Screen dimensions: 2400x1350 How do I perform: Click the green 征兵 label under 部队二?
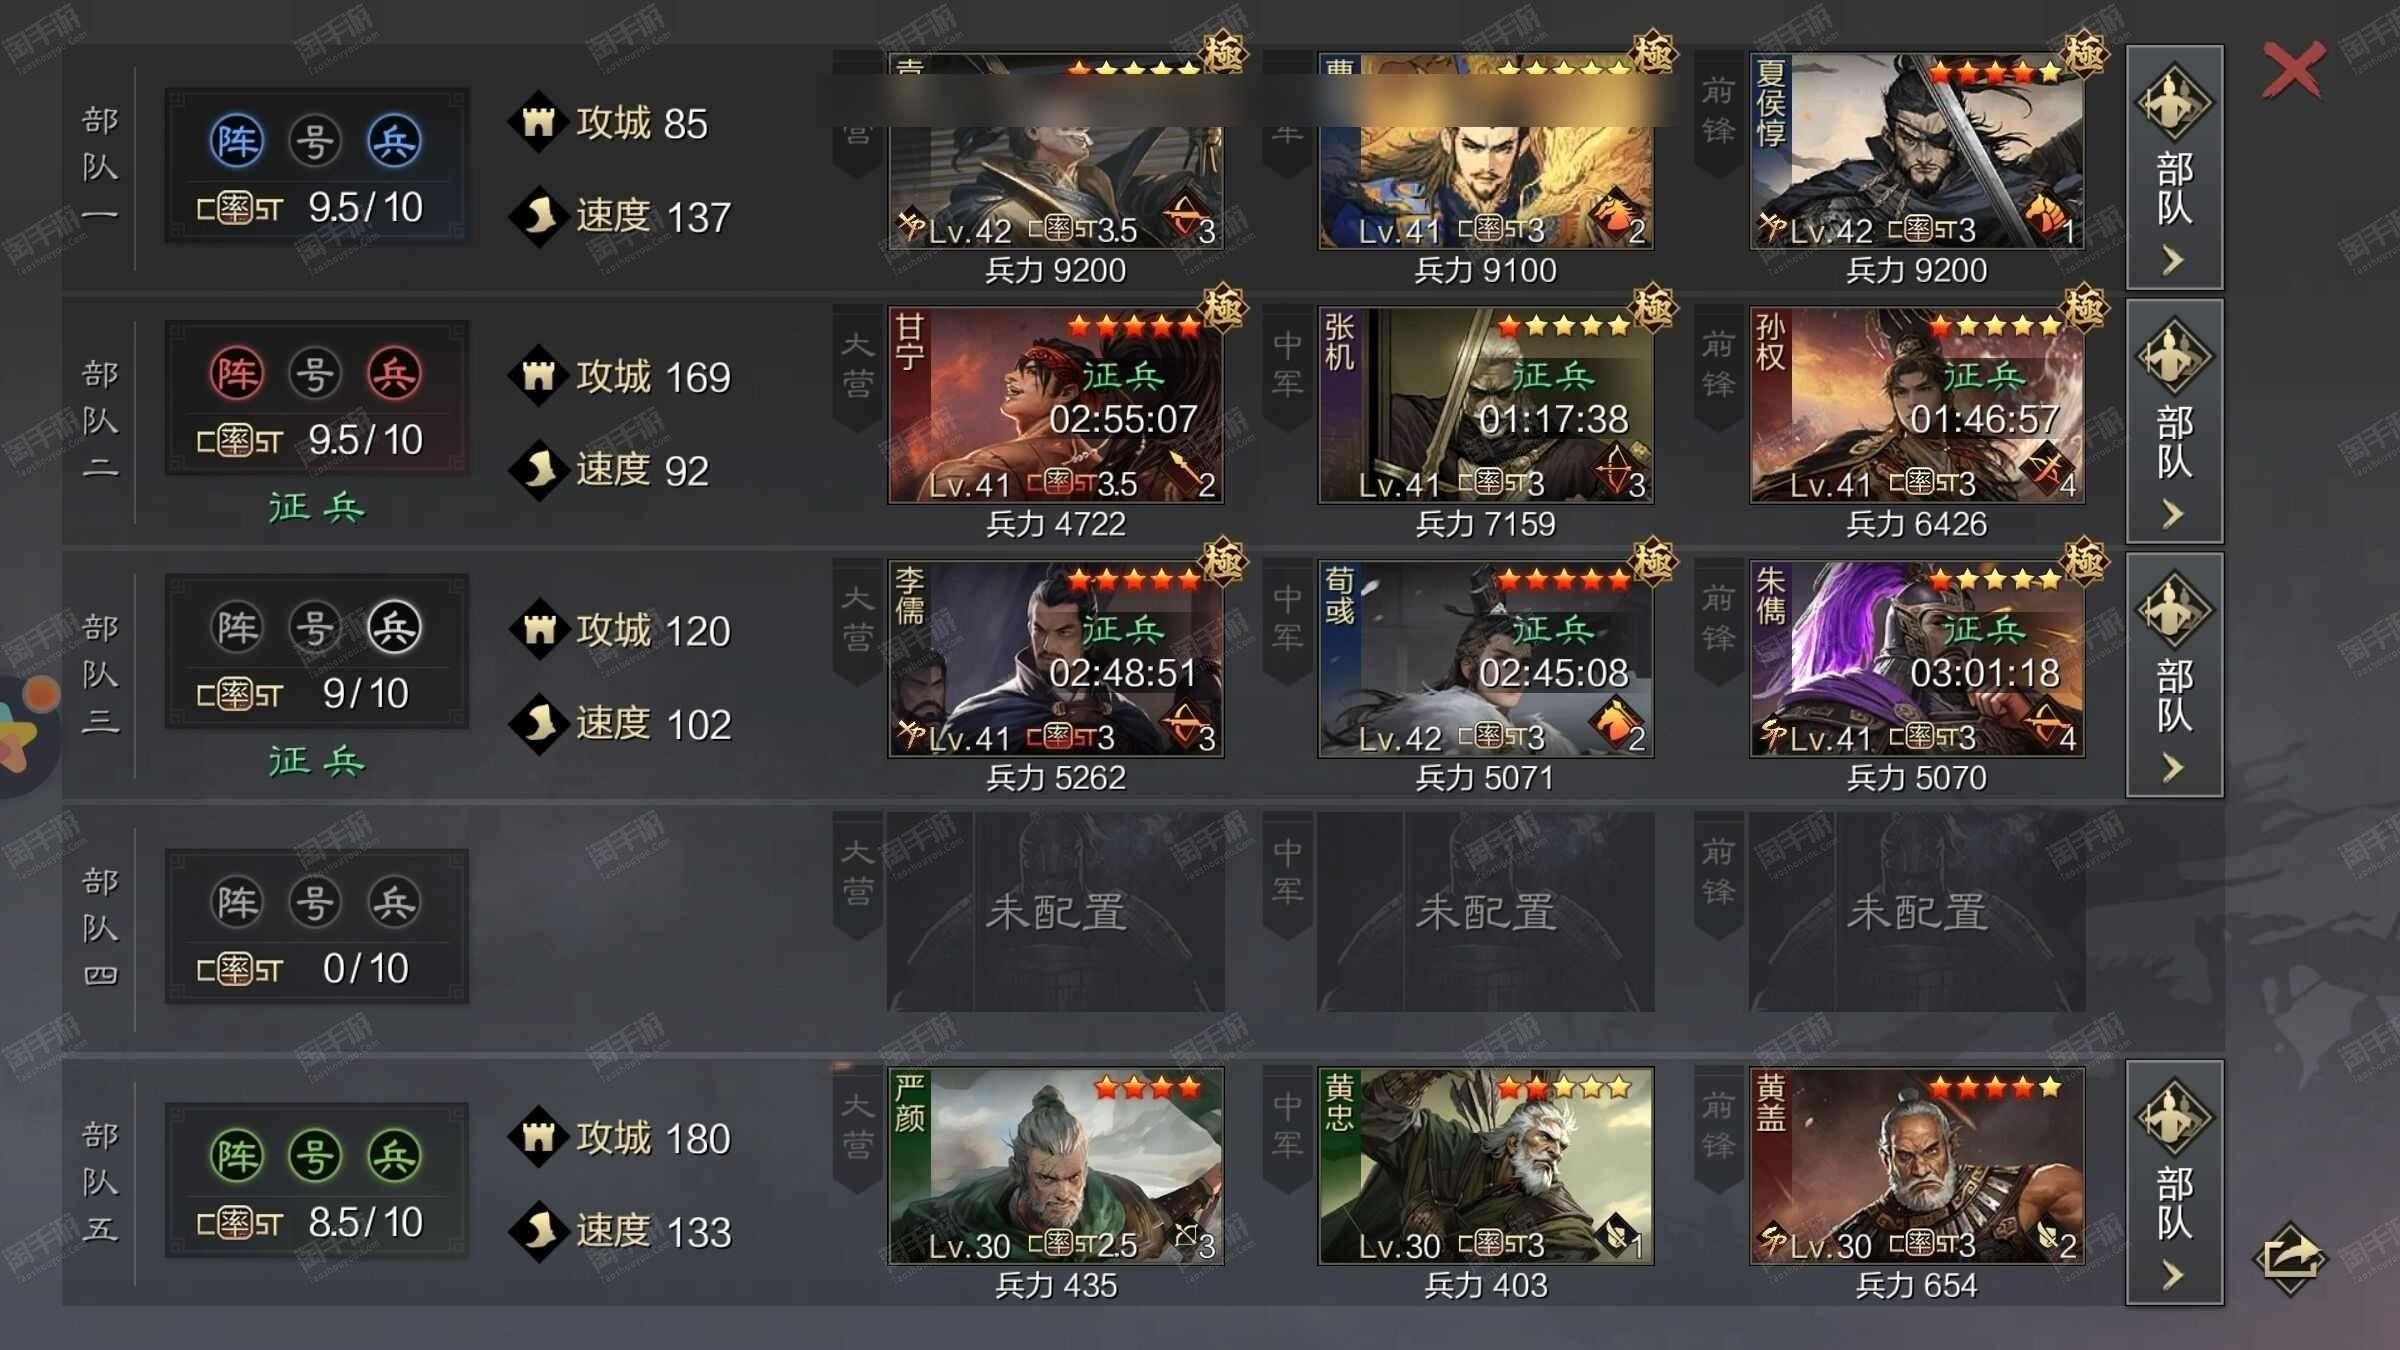(x=317, y=508)
